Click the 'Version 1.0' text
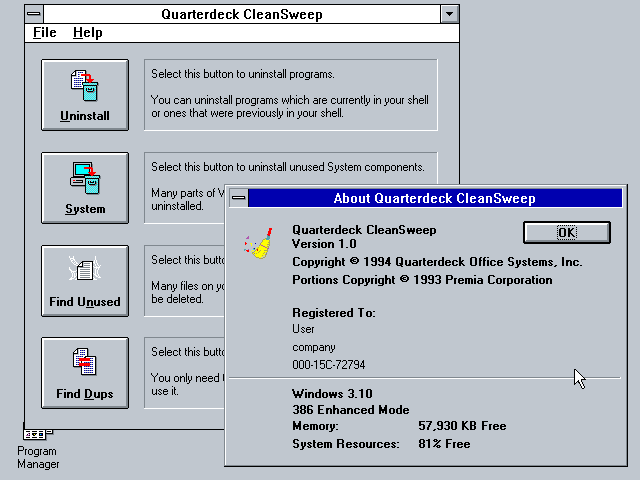The width and height of the screenshot is (640, 480). pyautogui.click(x=324, y=244)
